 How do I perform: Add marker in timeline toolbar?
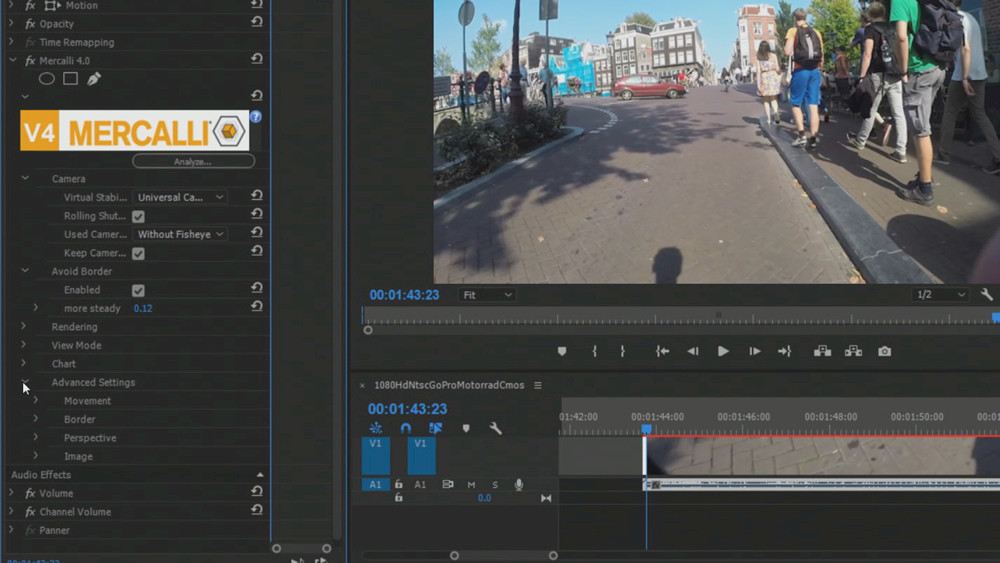click(466, 428)
